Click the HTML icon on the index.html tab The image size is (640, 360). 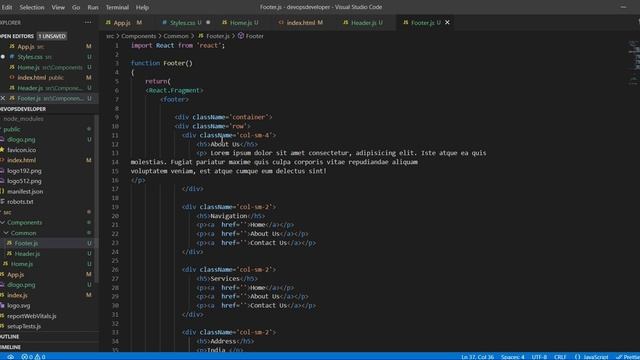[281, 22]
